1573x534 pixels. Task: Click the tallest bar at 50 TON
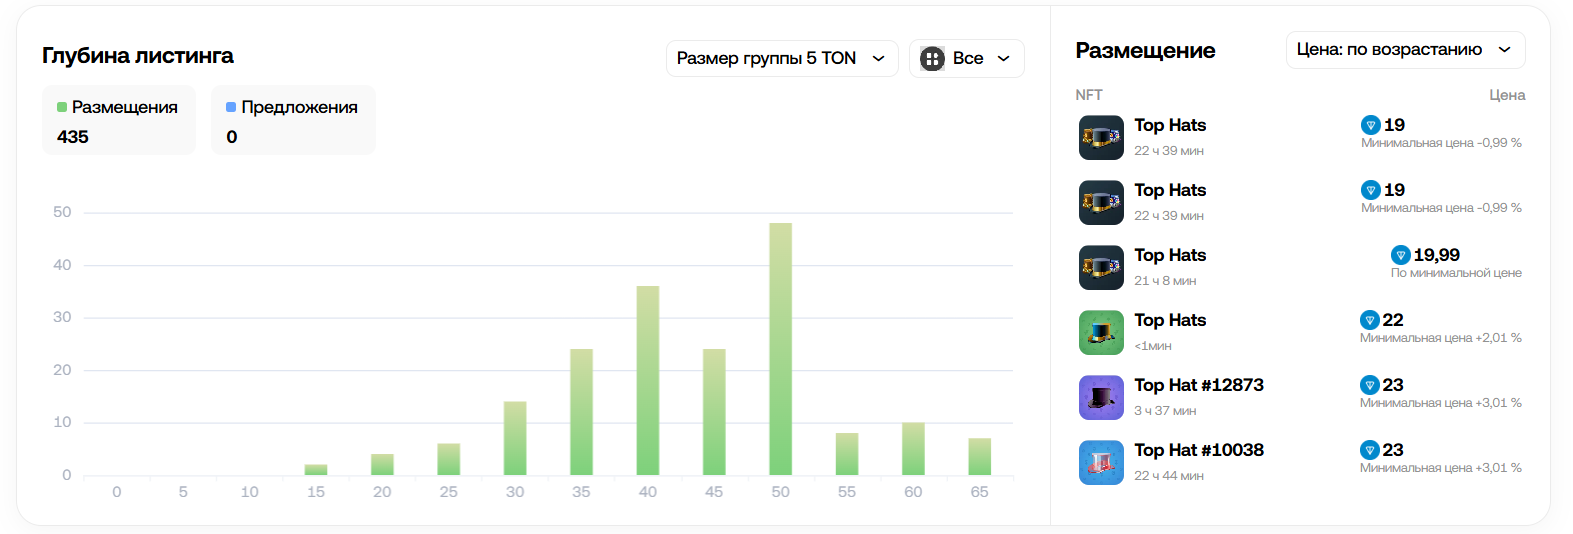780,349
